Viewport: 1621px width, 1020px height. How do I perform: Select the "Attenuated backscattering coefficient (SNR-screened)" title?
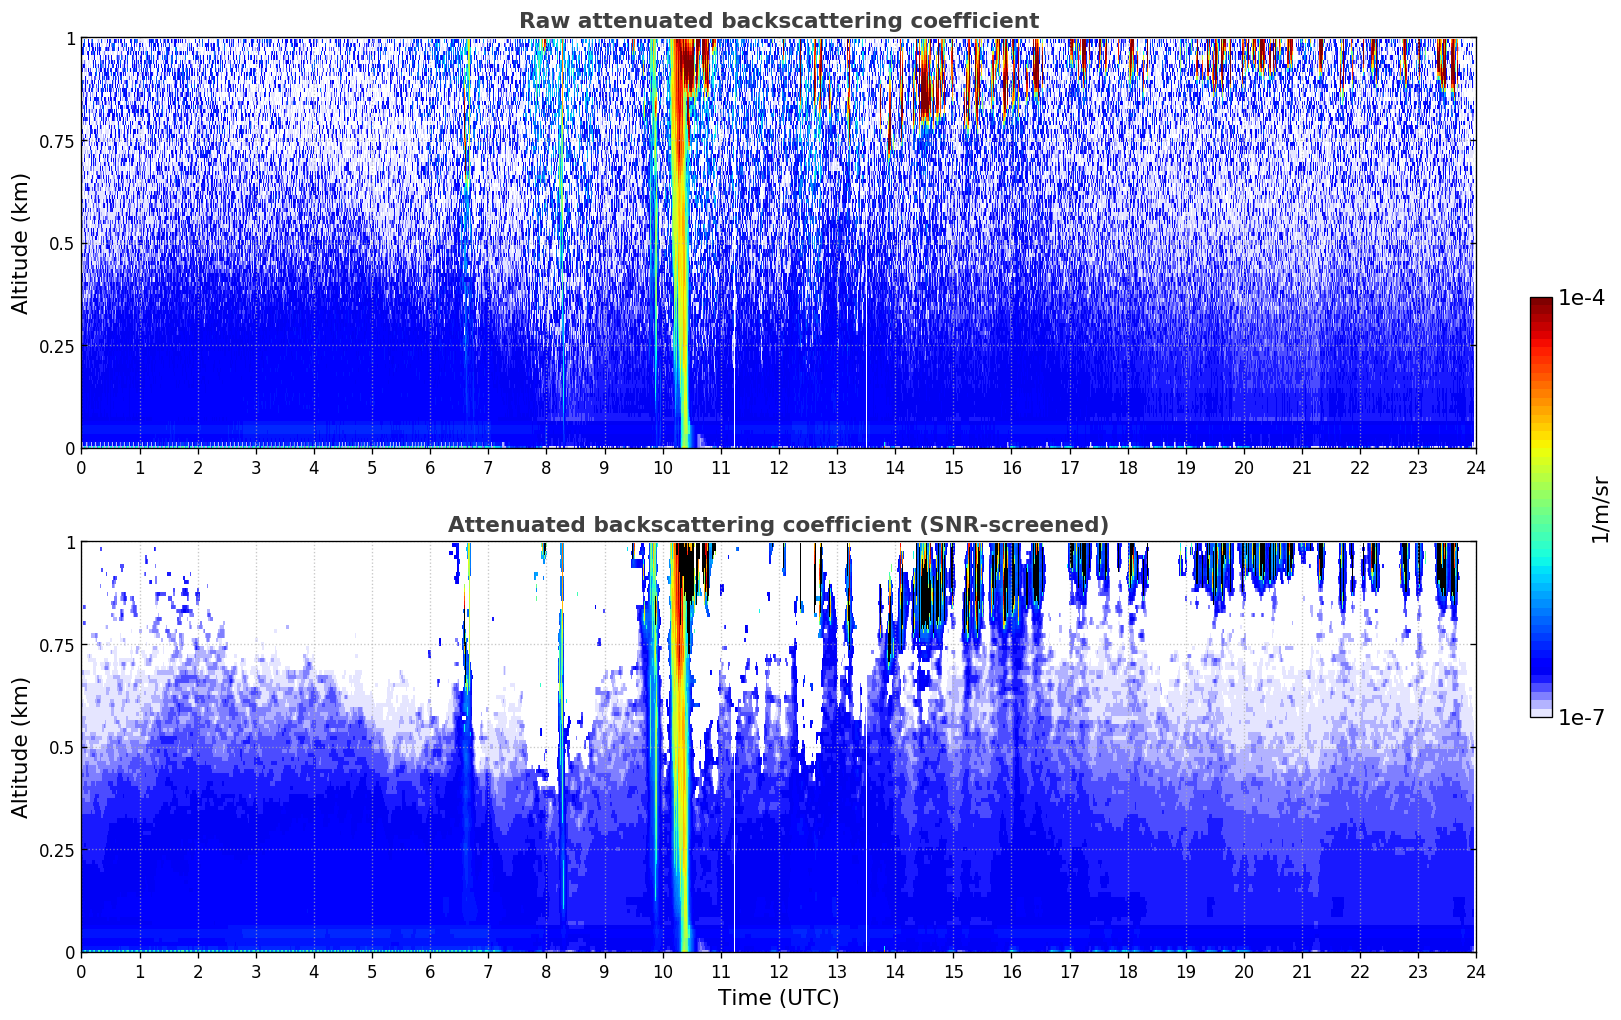[x=778, y=525]
